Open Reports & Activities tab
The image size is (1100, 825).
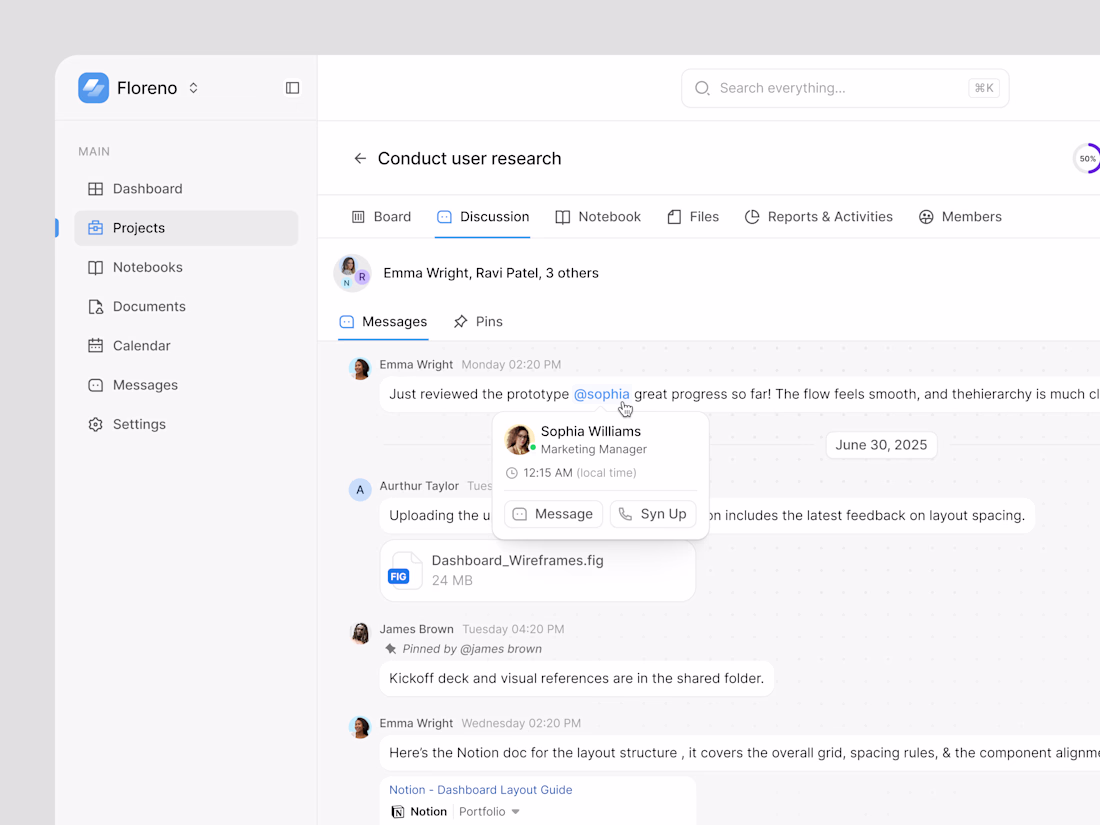[x=818, y=217]
